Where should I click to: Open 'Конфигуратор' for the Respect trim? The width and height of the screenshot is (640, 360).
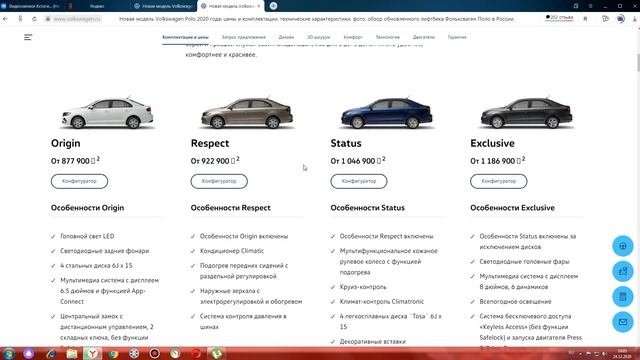click(219, 181)
